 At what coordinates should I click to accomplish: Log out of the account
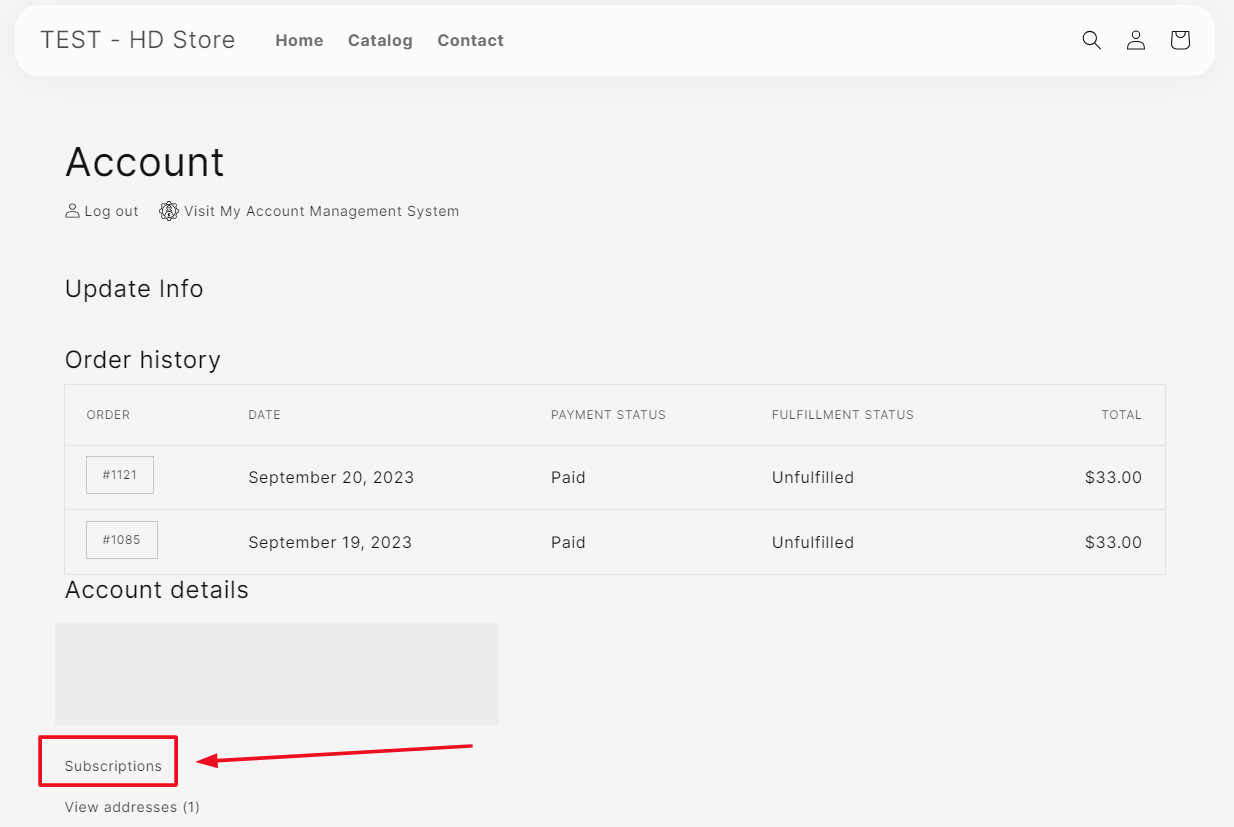[x=110, y=211]
